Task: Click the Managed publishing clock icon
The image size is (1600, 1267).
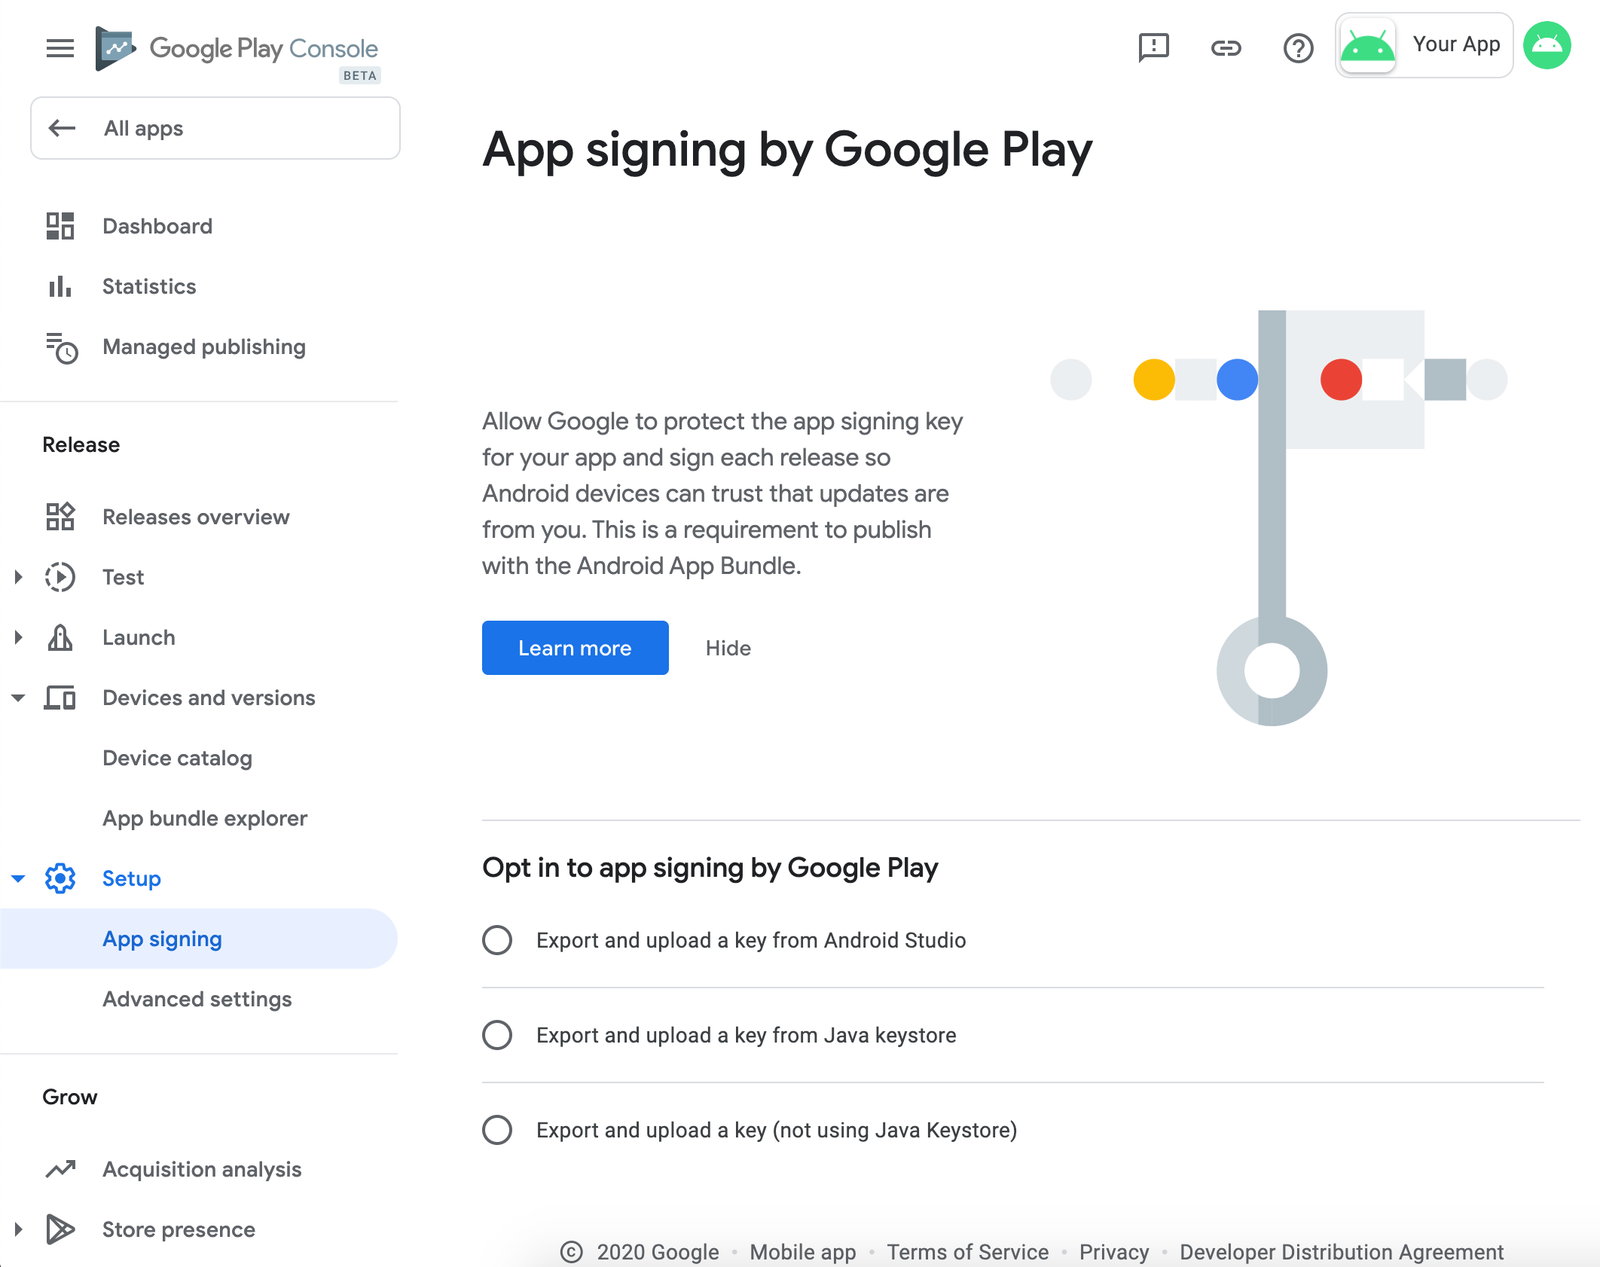Action: point(61,348)
